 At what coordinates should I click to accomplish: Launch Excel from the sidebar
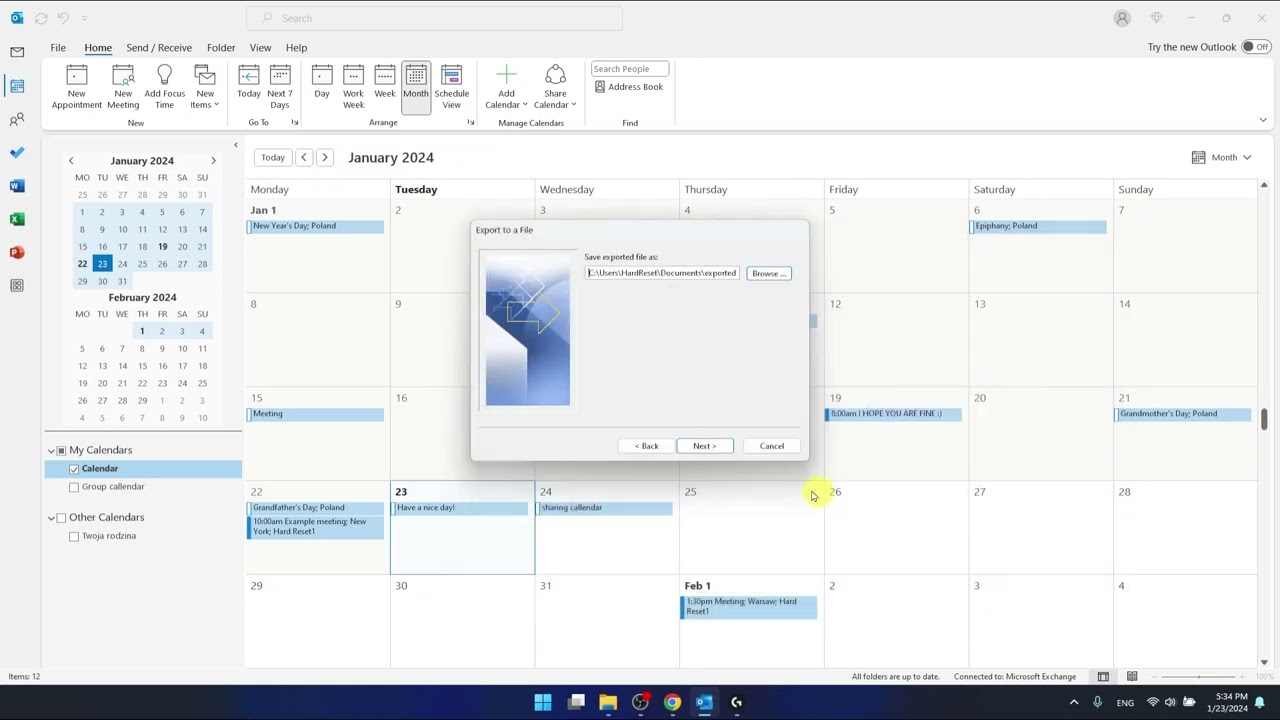[17, 219]
